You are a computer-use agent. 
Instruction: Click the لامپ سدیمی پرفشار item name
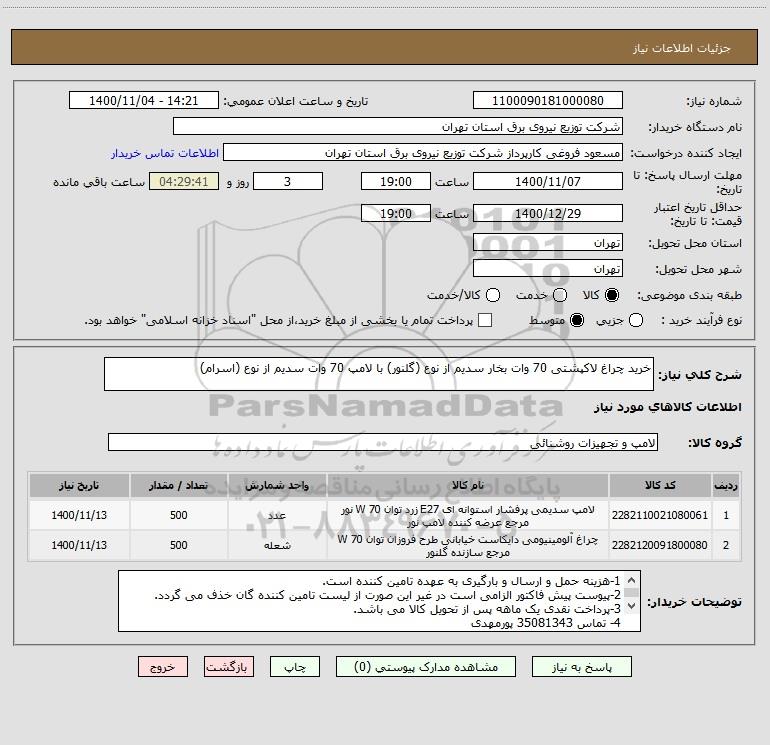(x=468, y=516)
